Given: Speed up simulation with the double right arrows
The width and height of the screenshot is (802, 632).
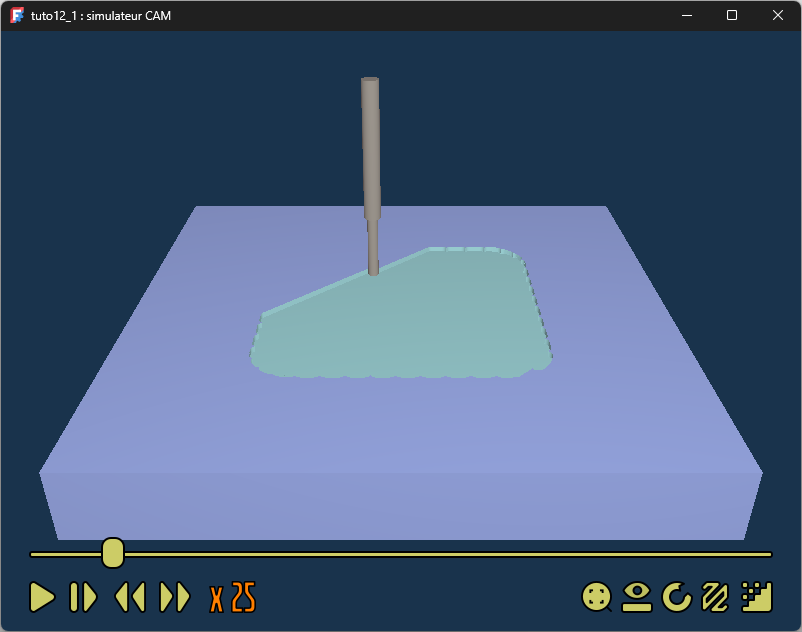Looking at the screenshot, I should click(x=175, y=597).
